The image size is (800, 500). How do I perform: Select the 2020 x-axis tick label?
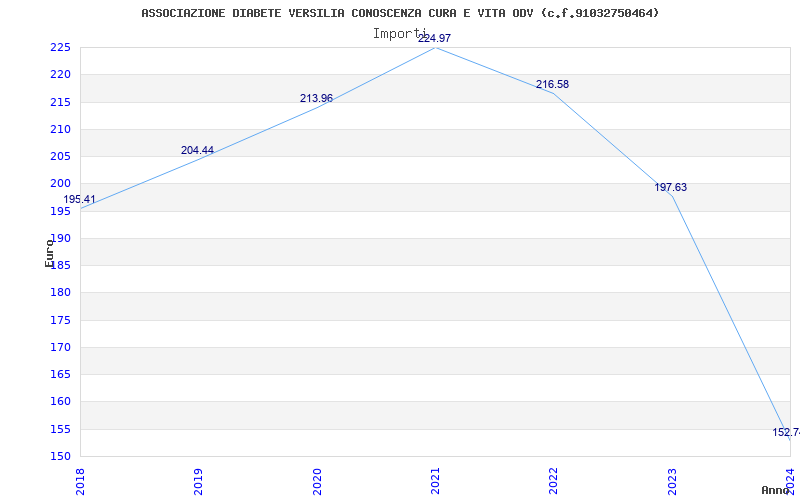click(x=317, y=482)
